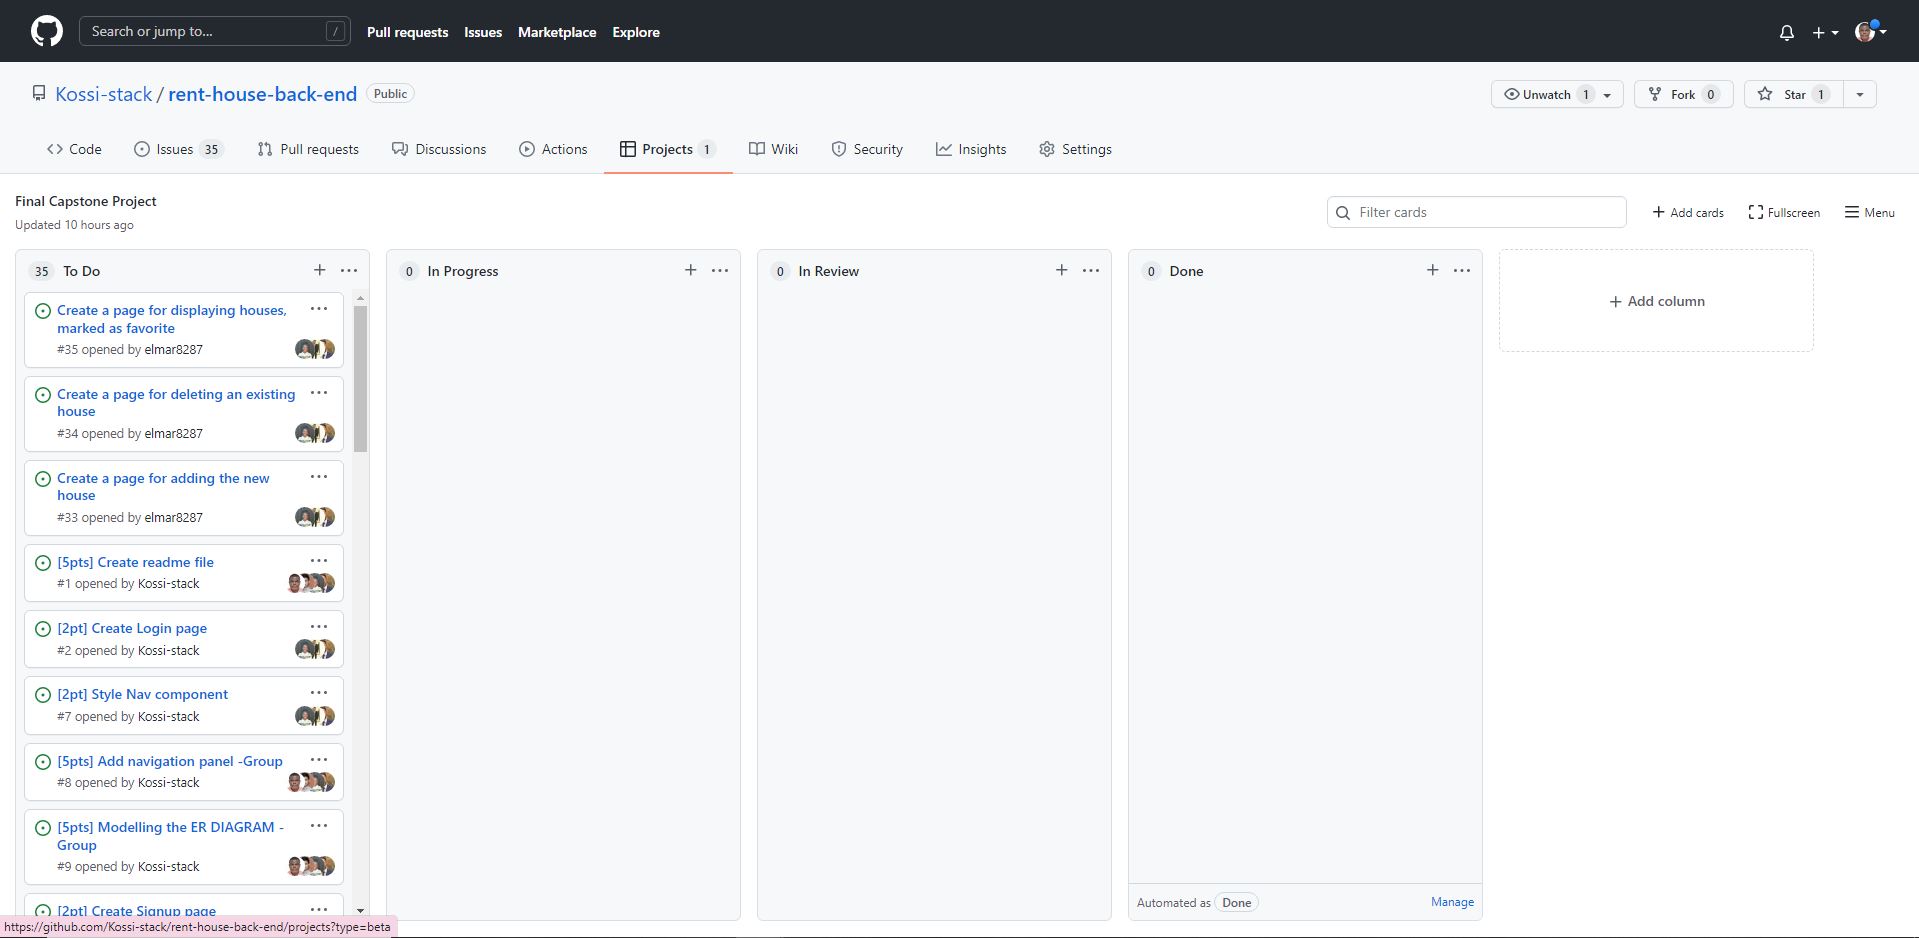The height and width of the screenshot is (938, 1919).
Task: Open Issues in top navigation
Action: pos(483,32)
